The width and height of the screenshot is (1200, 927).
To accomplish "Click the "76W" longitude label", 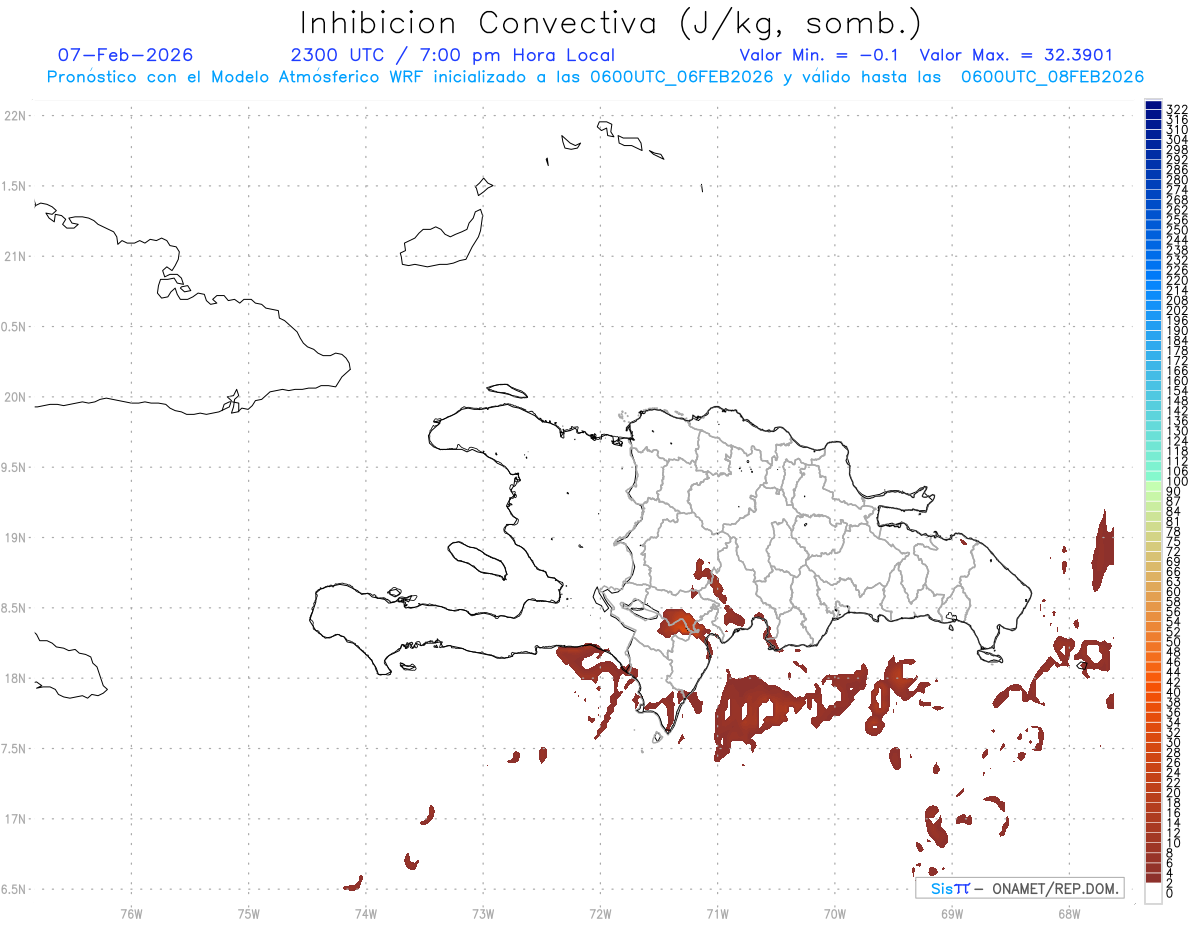I will point(132,914).
